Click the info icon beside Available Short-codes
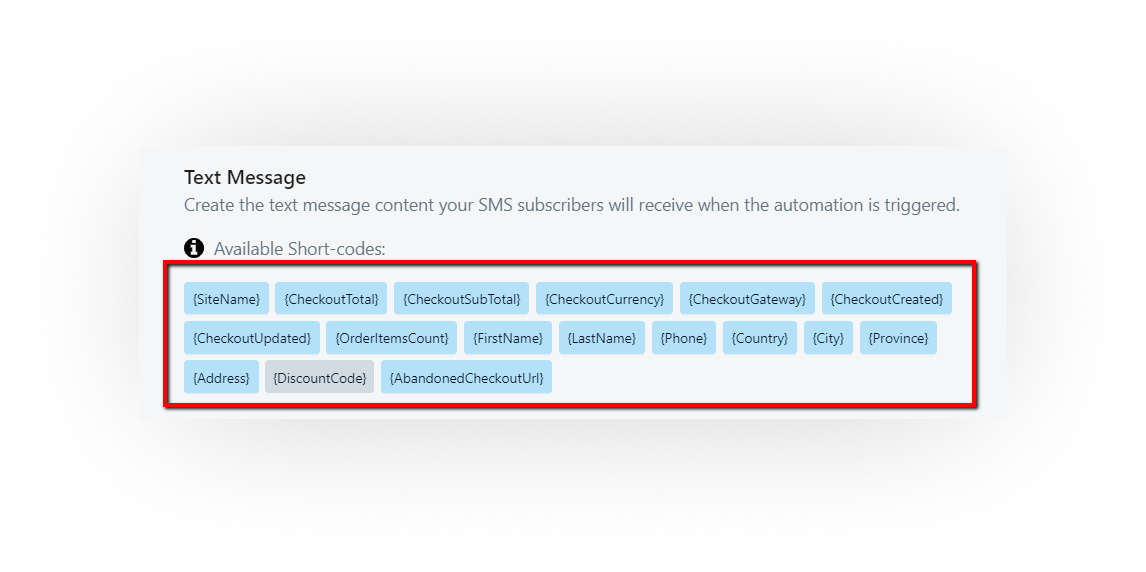Viewport: 1146px width, 572px height. (194, 248)
